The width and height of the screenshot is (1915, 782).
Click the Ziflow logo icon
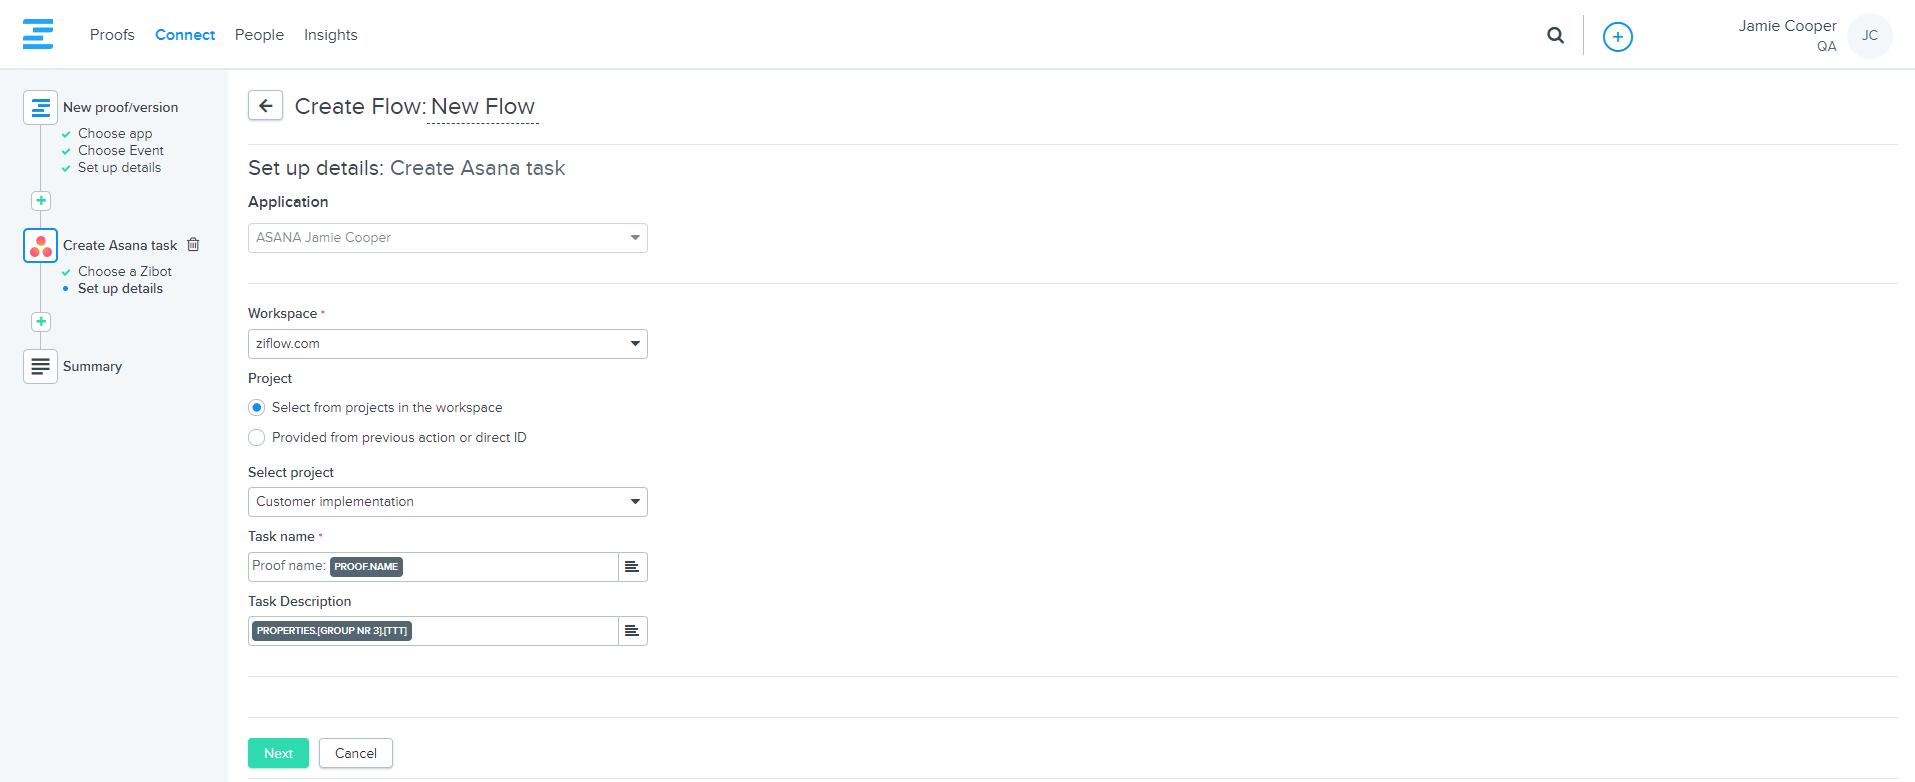(x=38, y=34)
